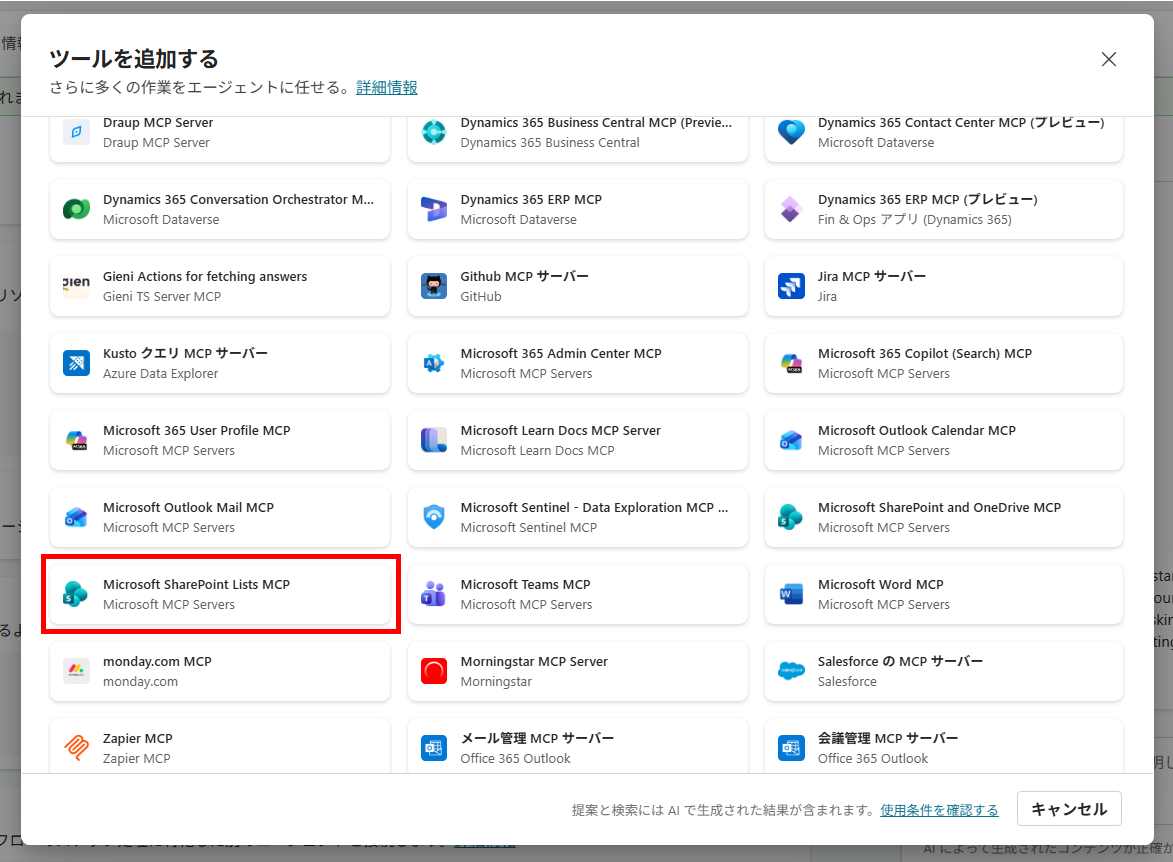
Task: Click the Morningstar MCP Server red icon
Action: (434, 672)
